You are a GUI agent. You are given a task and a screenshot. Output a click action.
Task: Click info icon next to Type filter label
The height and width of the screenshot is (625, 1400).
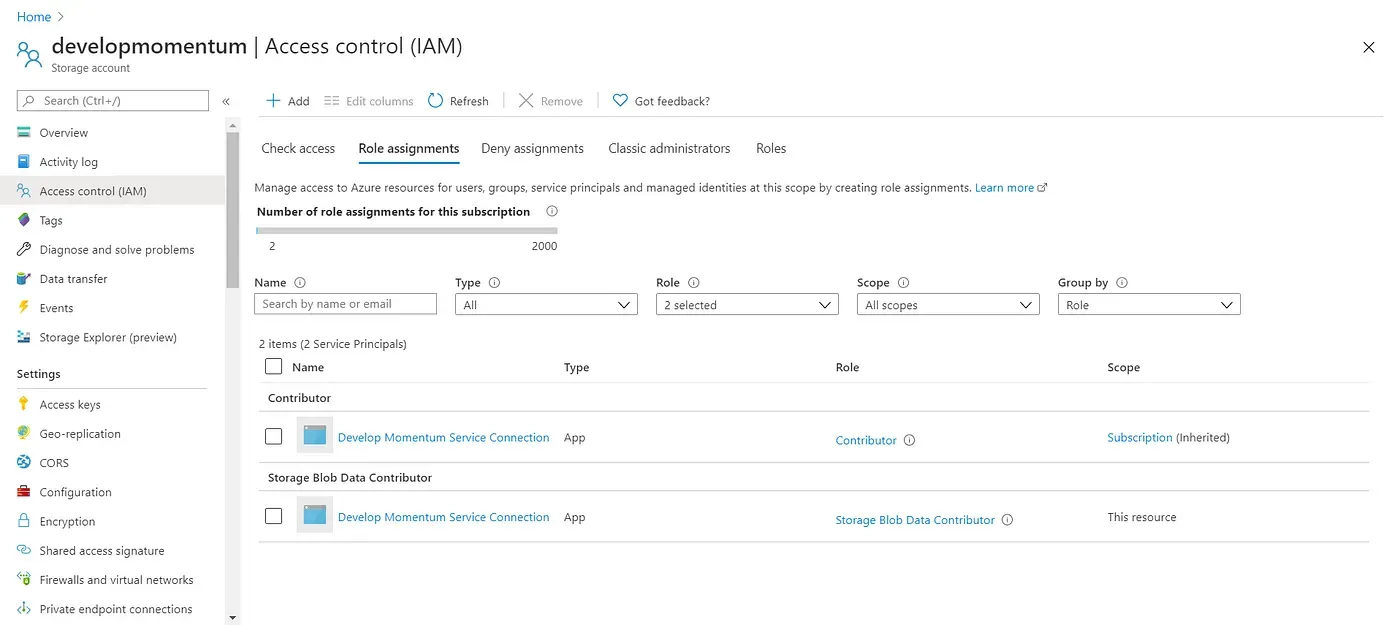tap(494, 283)
